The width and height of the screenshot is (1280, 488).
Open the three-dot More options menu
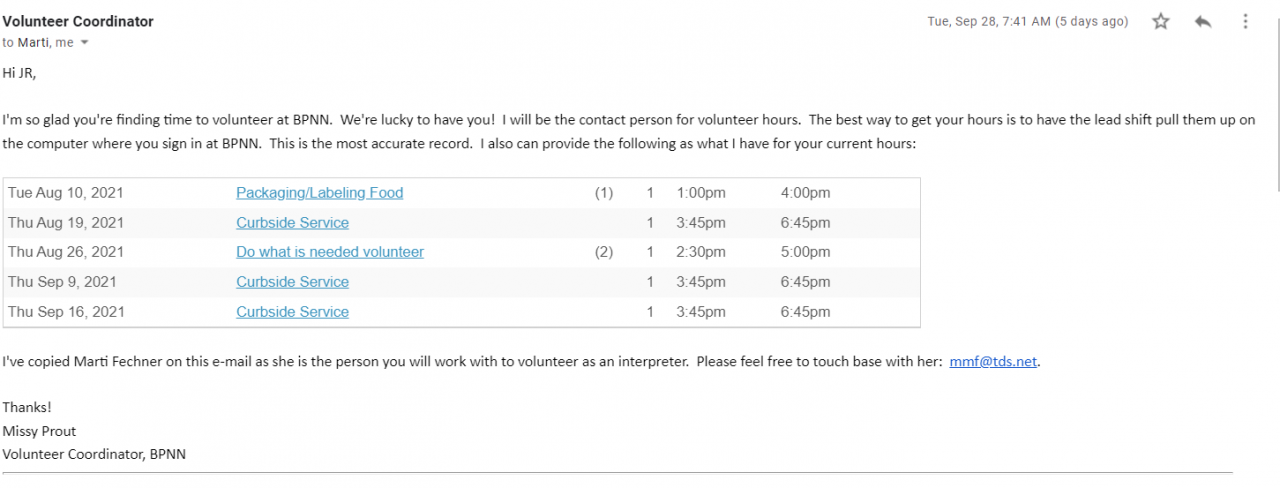point(1245,21)
